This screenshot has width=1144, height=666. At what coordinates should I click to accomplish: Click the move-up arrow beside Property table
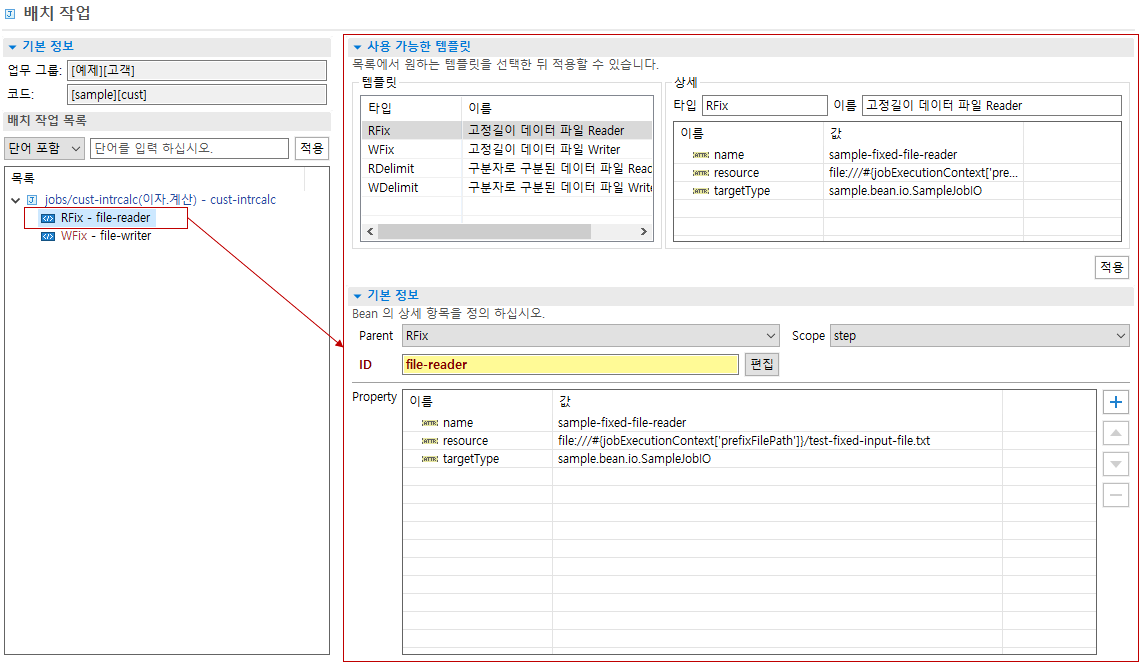[1116, 434]
